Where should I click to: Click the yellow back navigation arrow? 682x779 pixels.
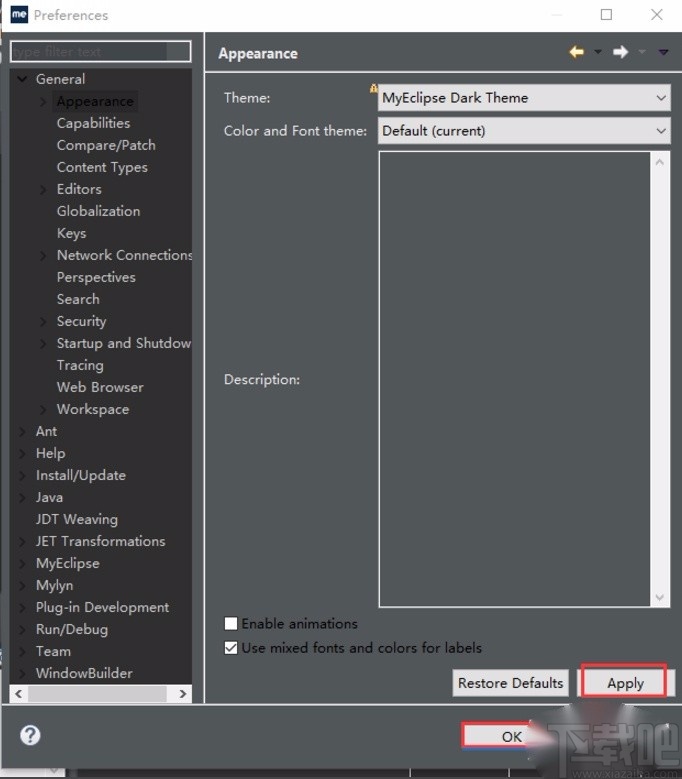point(577,52)
